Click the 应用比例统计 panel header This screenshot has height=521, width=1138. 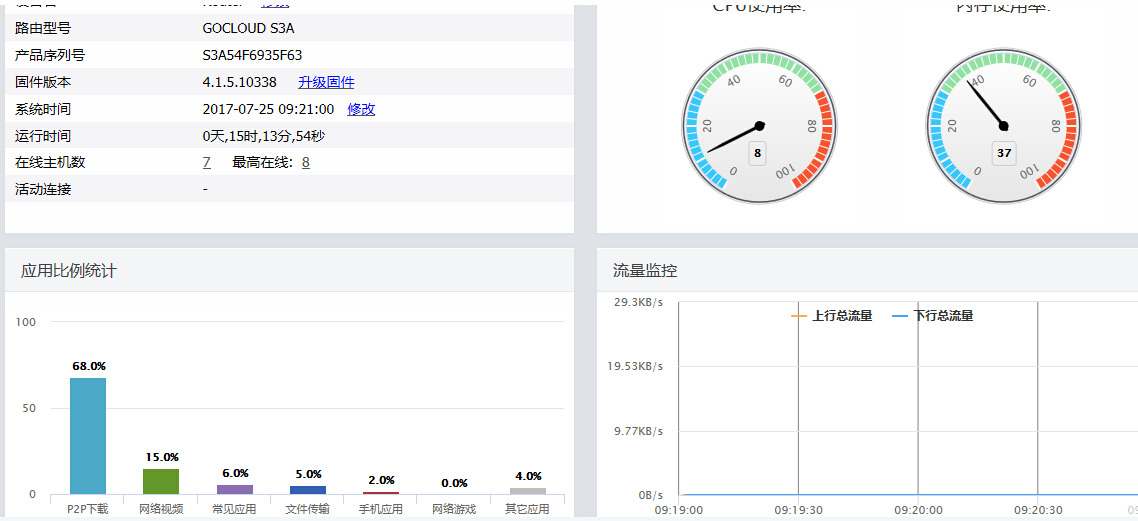69,270
